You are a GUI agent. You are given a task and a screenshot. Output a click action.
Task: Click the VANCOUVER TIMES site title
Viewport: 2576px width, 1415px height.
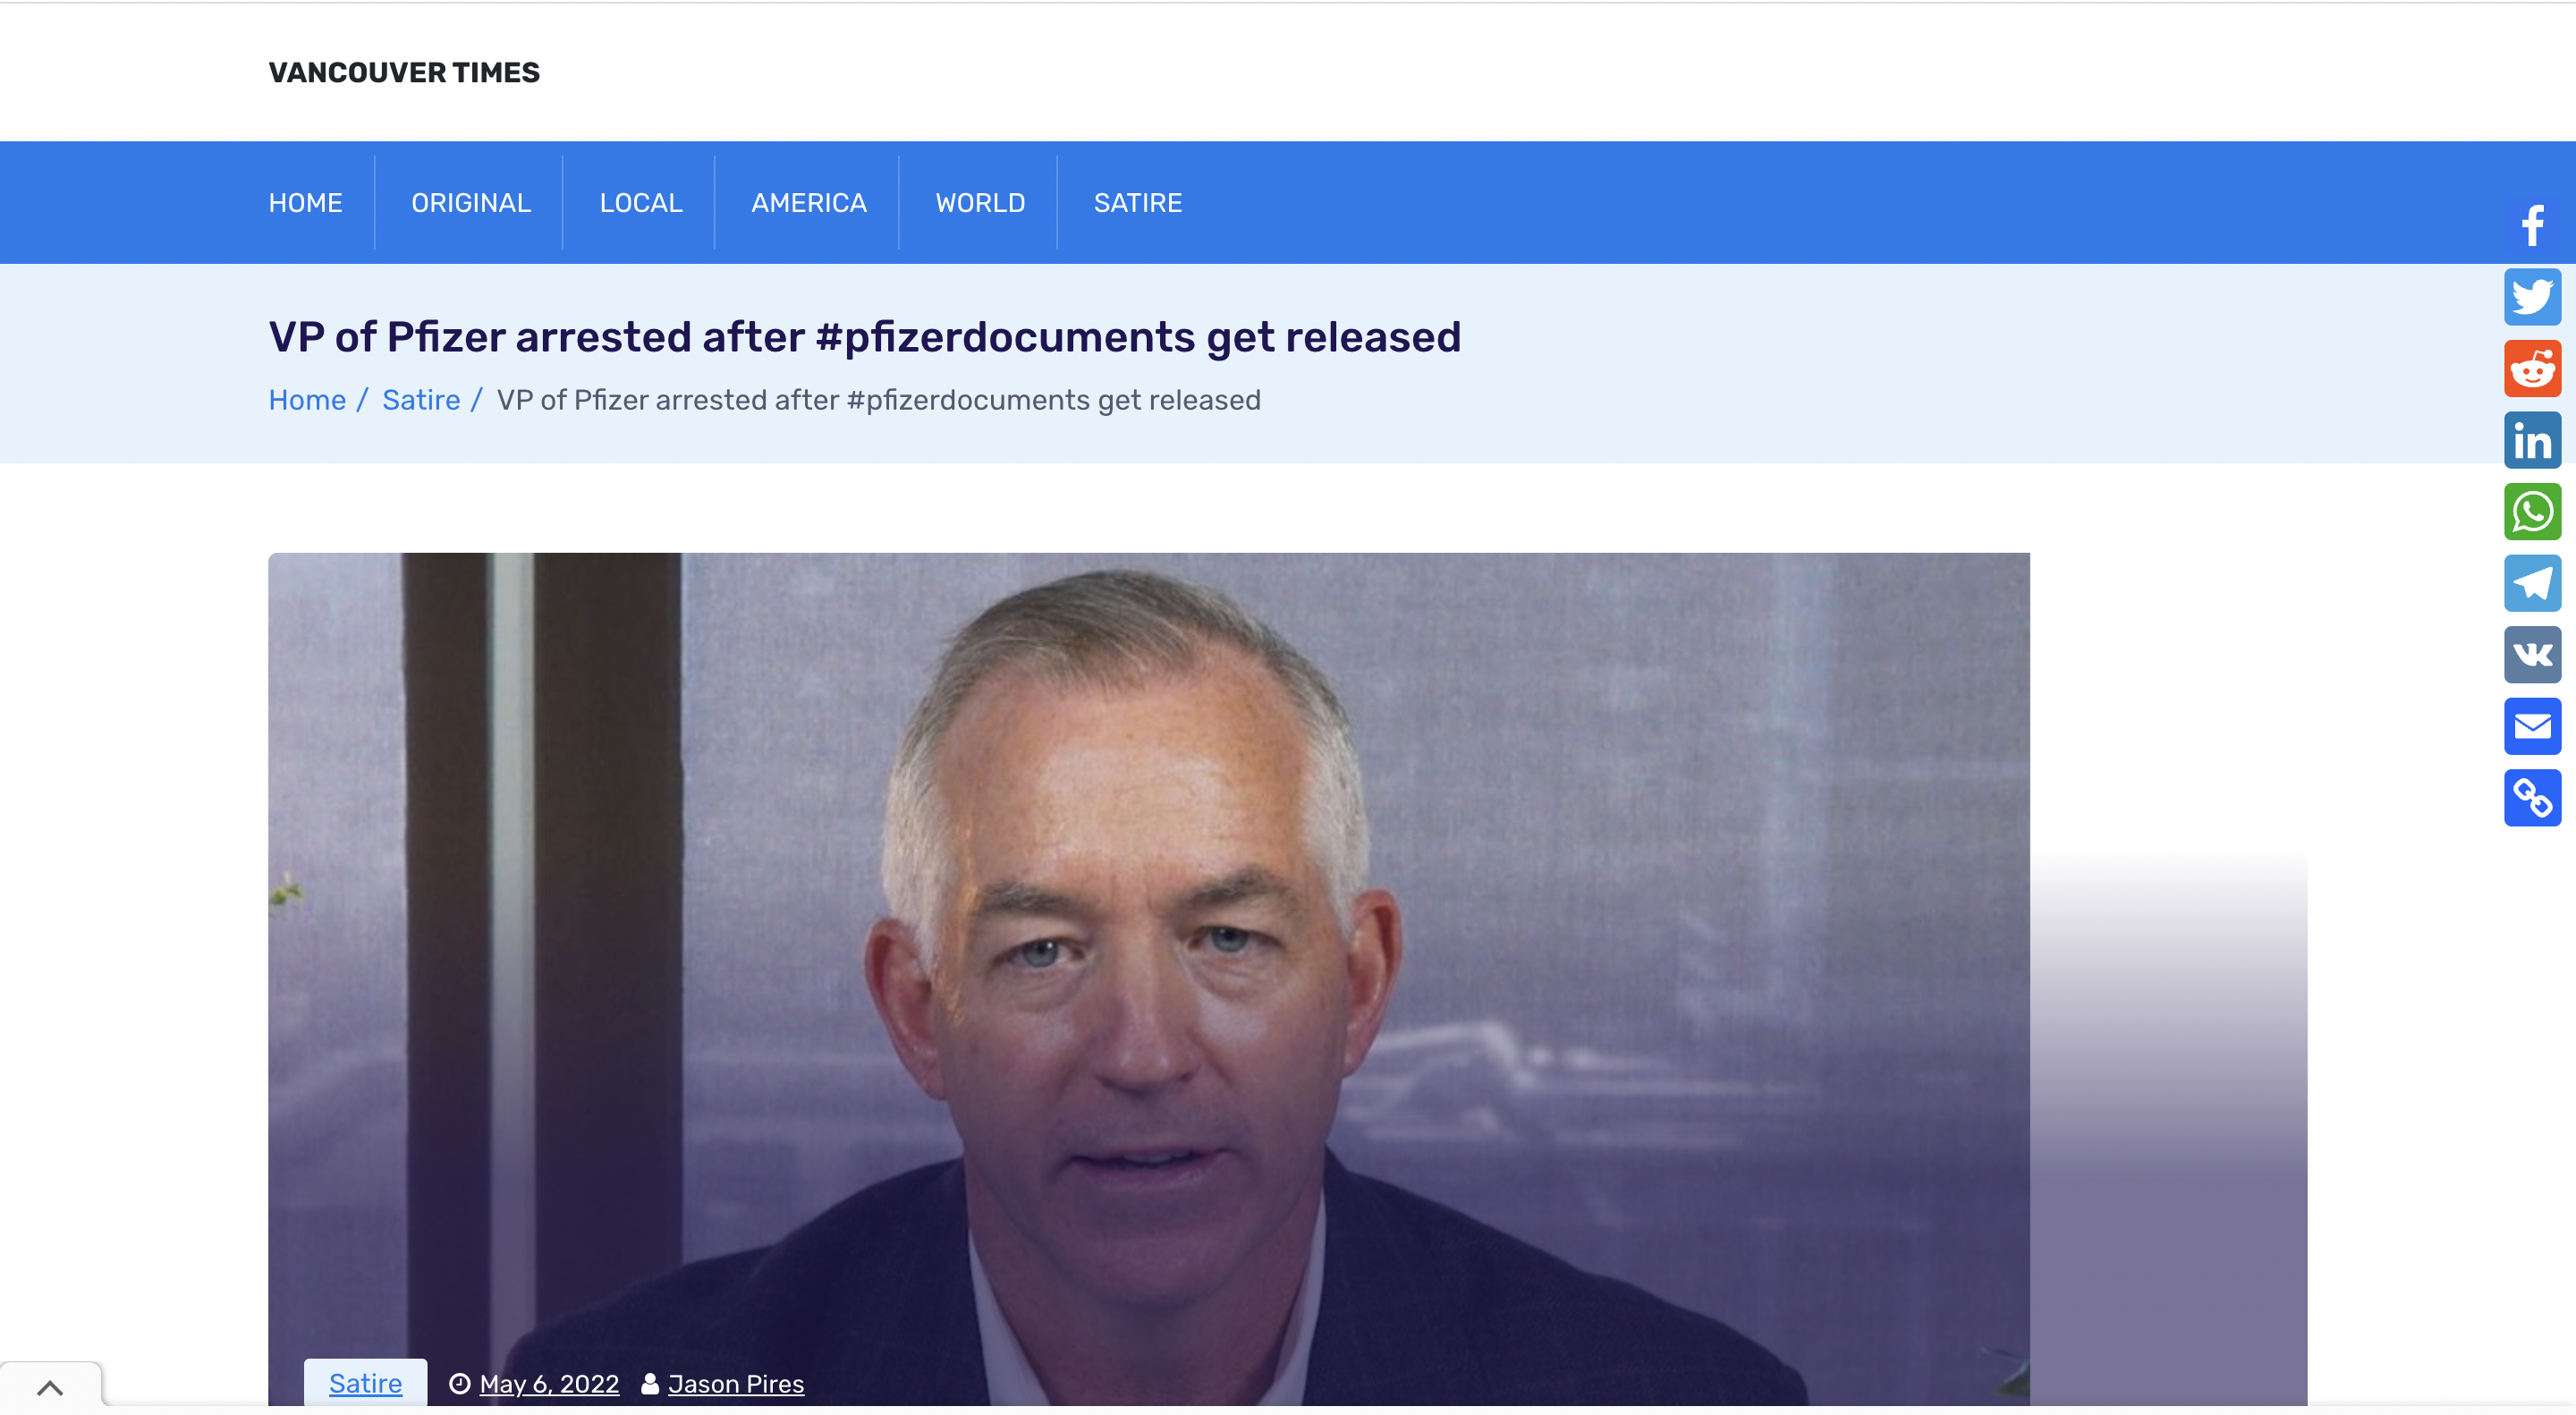404,72
